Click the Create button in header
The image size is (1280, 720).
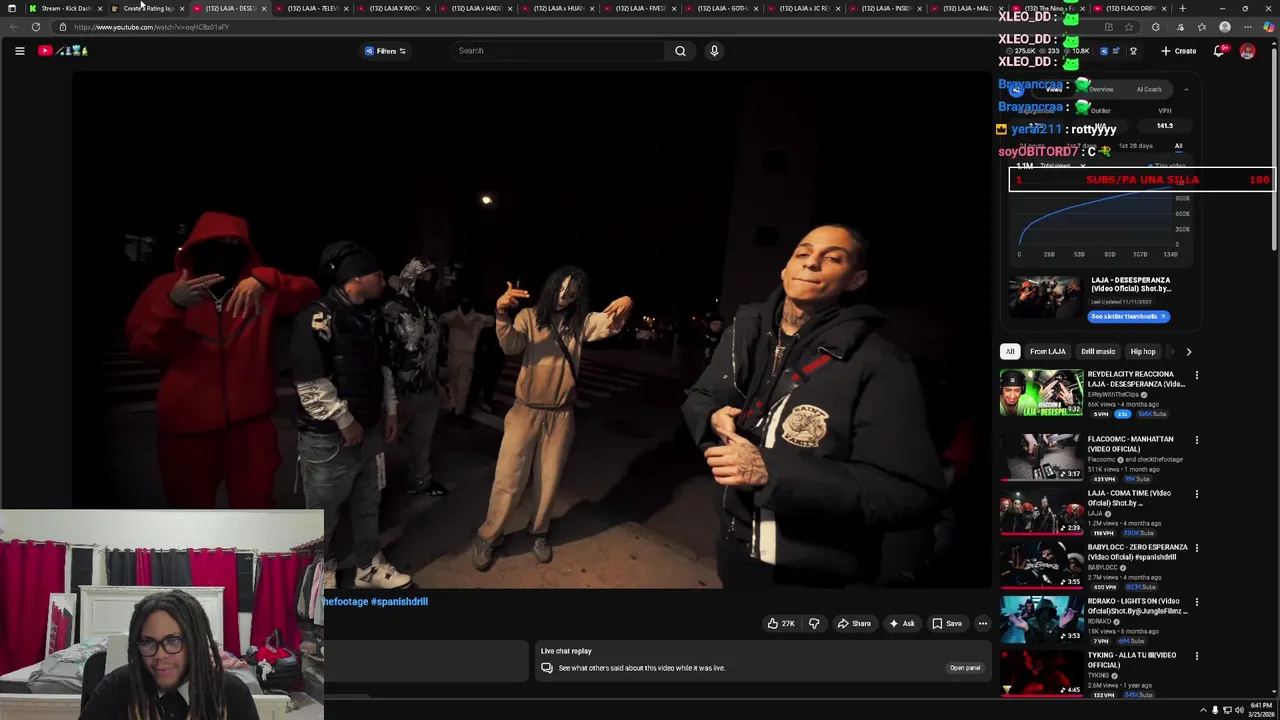coord(1179,51)
